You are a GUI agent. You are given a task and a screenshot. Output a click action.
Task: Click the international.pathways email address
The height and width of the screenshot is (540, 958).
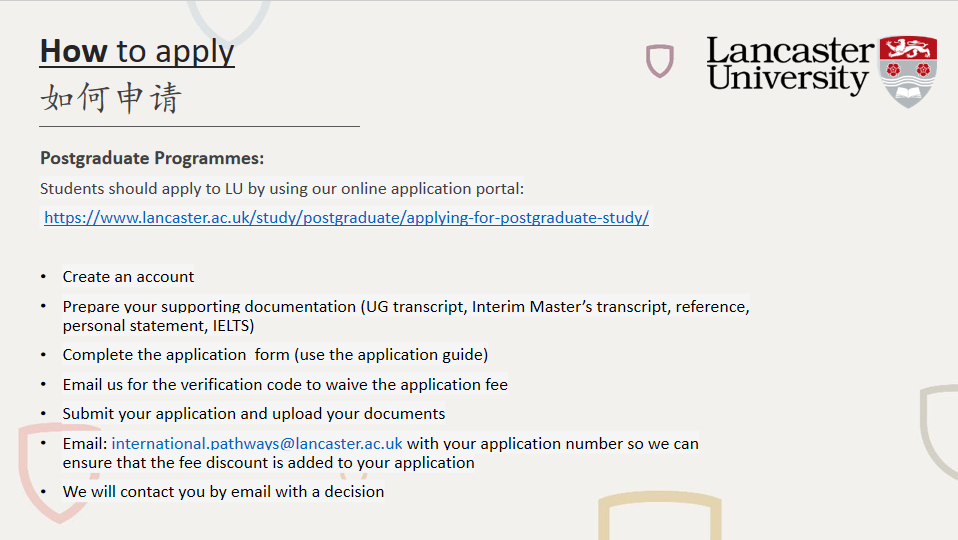(257, 443)
